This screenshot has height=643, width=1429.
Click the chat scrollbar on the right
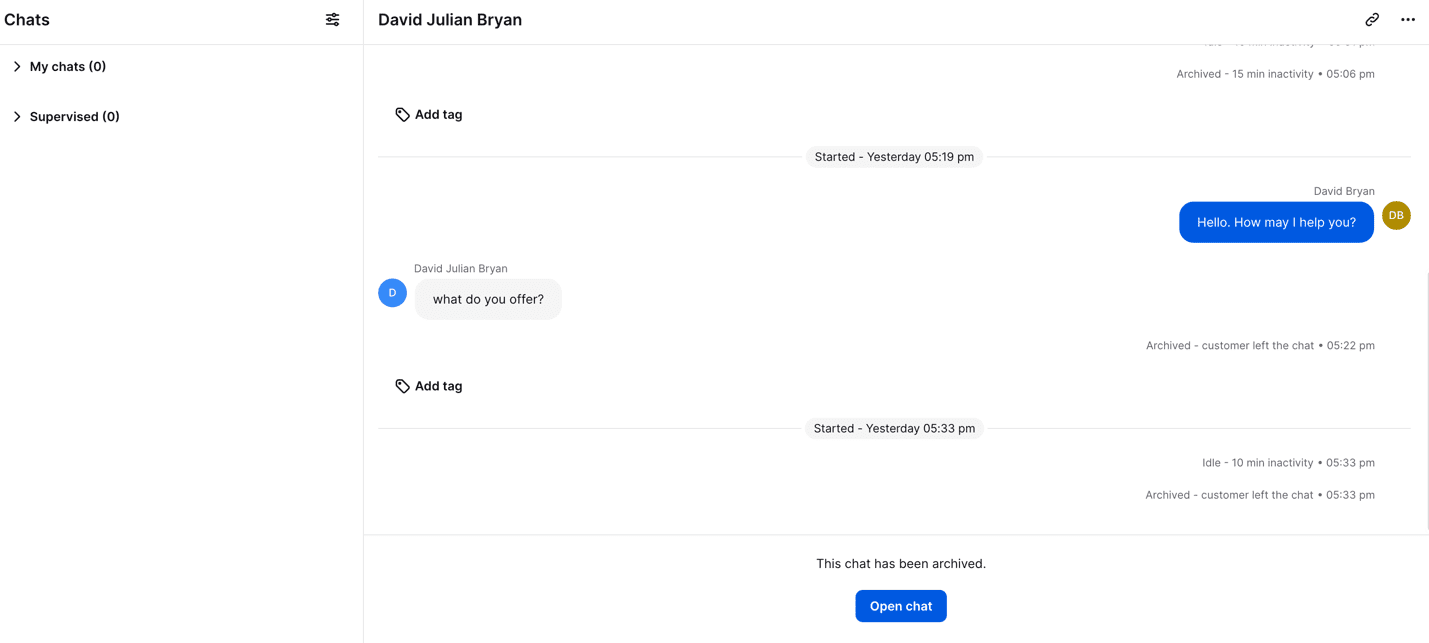coord(1427,400)
